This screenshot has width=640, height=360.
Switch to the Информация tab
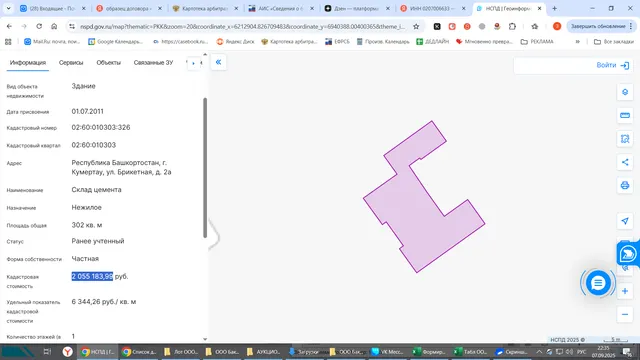[x=28, y=62]
